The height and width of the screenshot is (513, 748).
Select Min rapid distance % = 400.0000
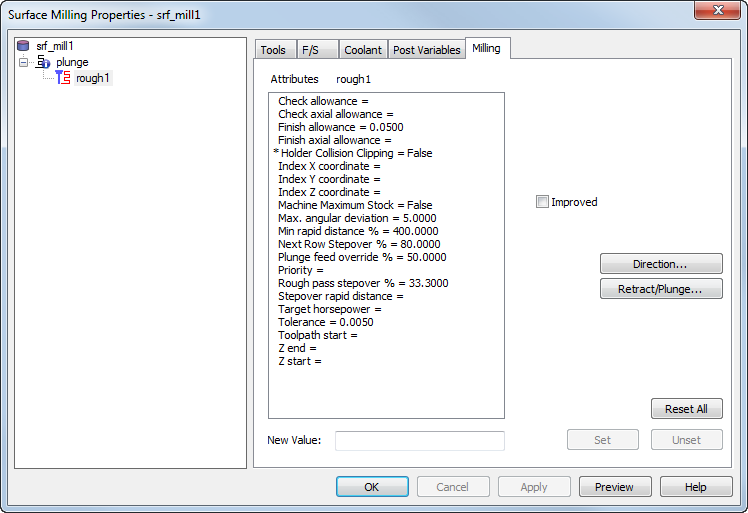click(x=358, y=231)
